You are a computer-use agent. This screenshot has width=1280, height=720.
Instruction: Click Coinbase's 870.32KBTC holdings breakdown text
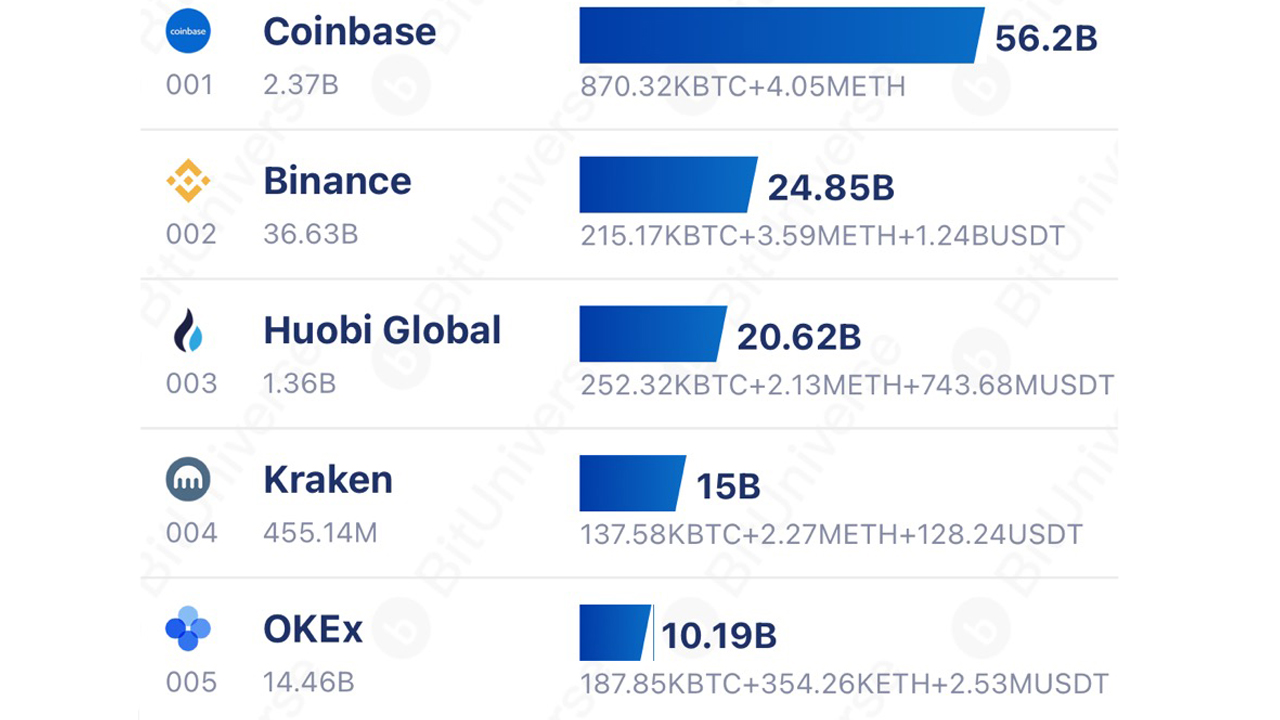coord(743,87)
